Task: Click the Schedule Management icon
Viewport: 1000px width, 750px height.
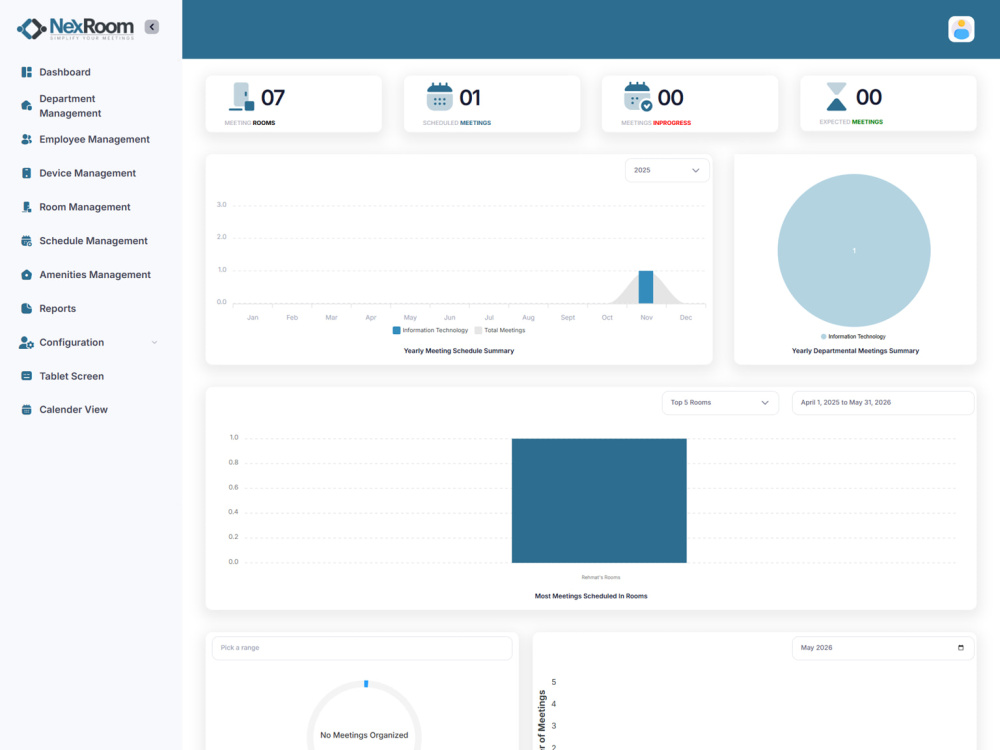Action: pos(26,240)
